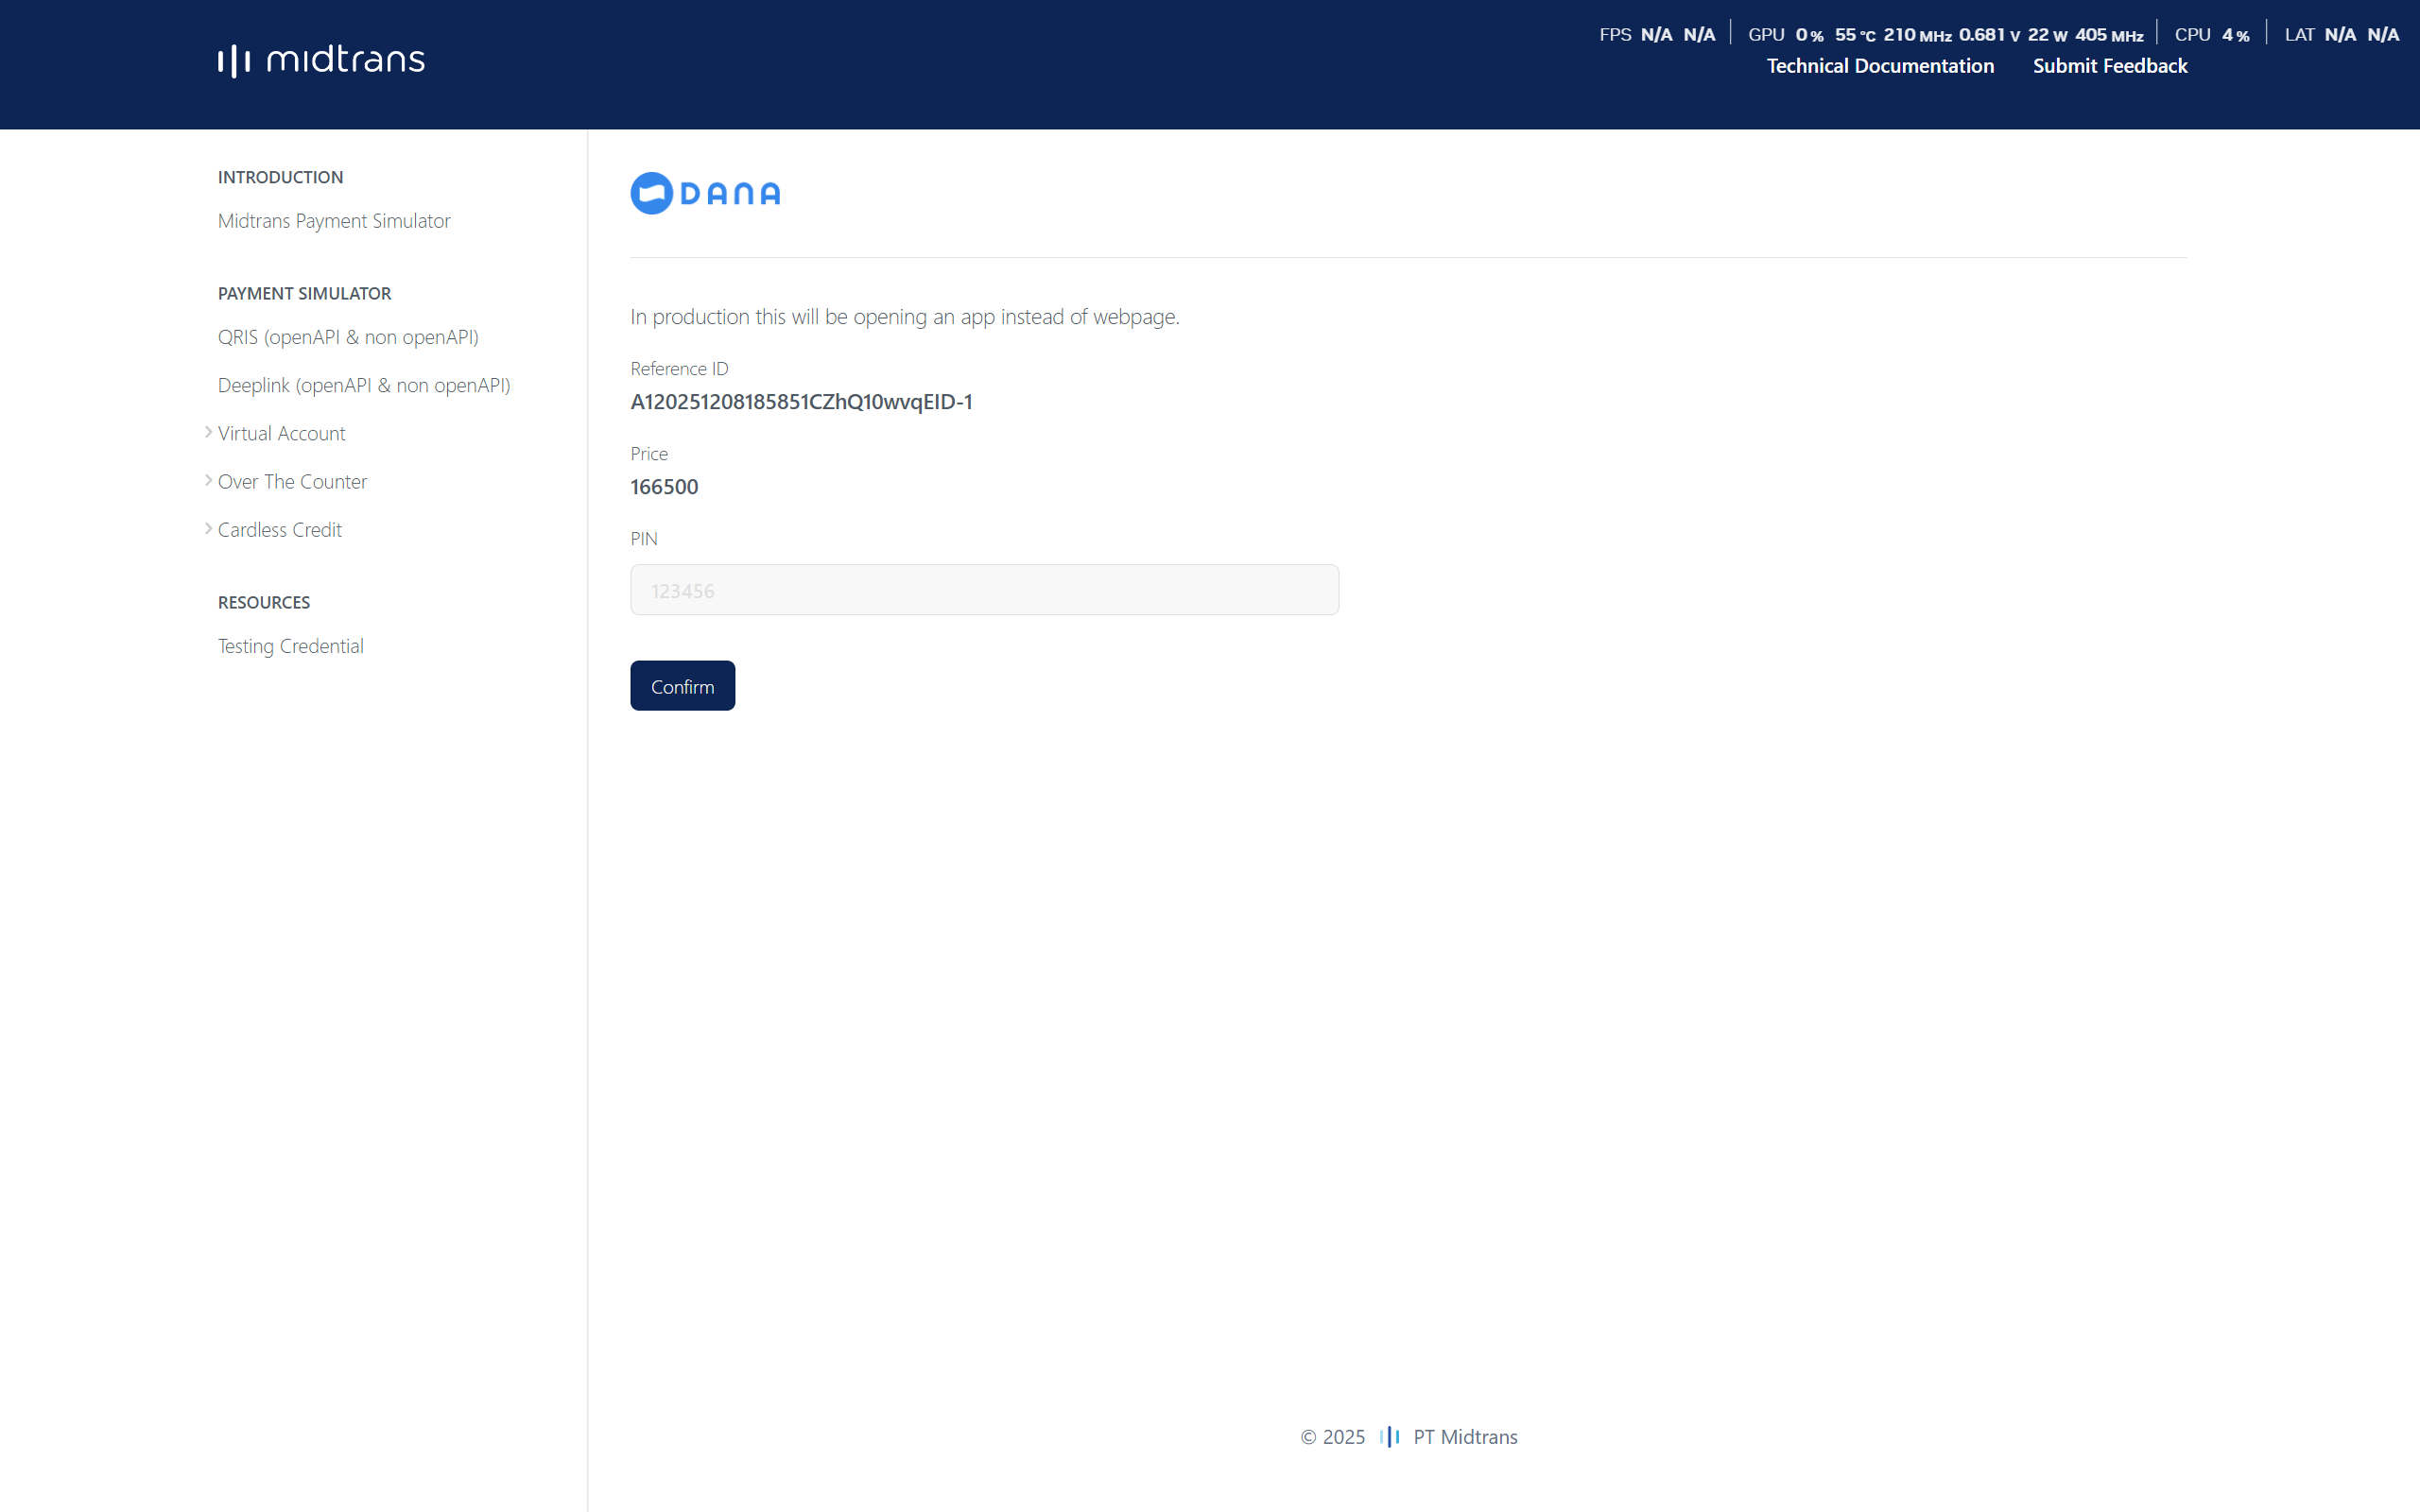Focus the PIN input field

[984, 590]
